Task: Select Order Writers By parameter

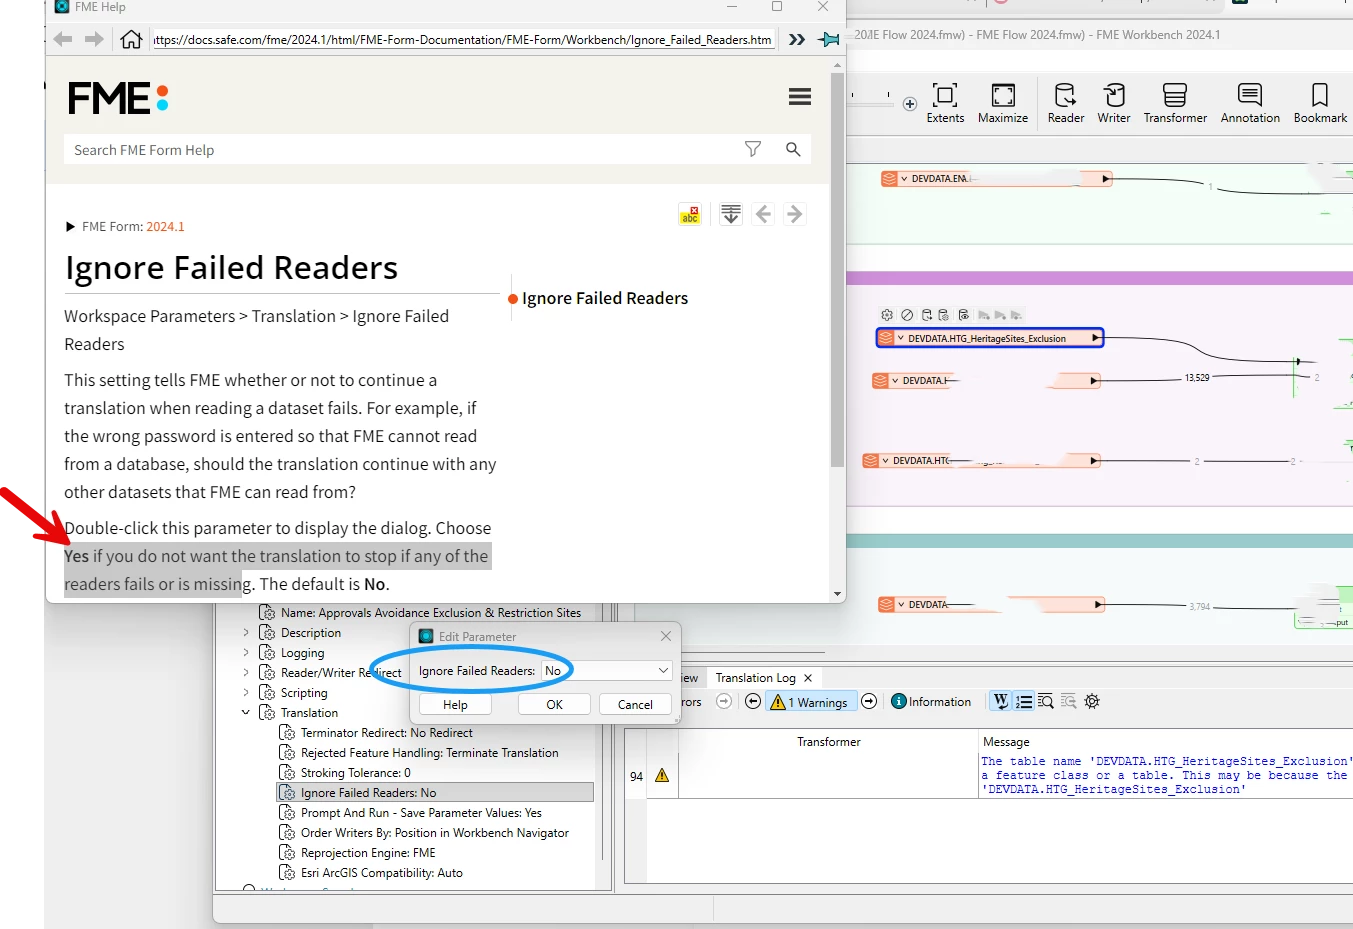Action: coord(434,833)
